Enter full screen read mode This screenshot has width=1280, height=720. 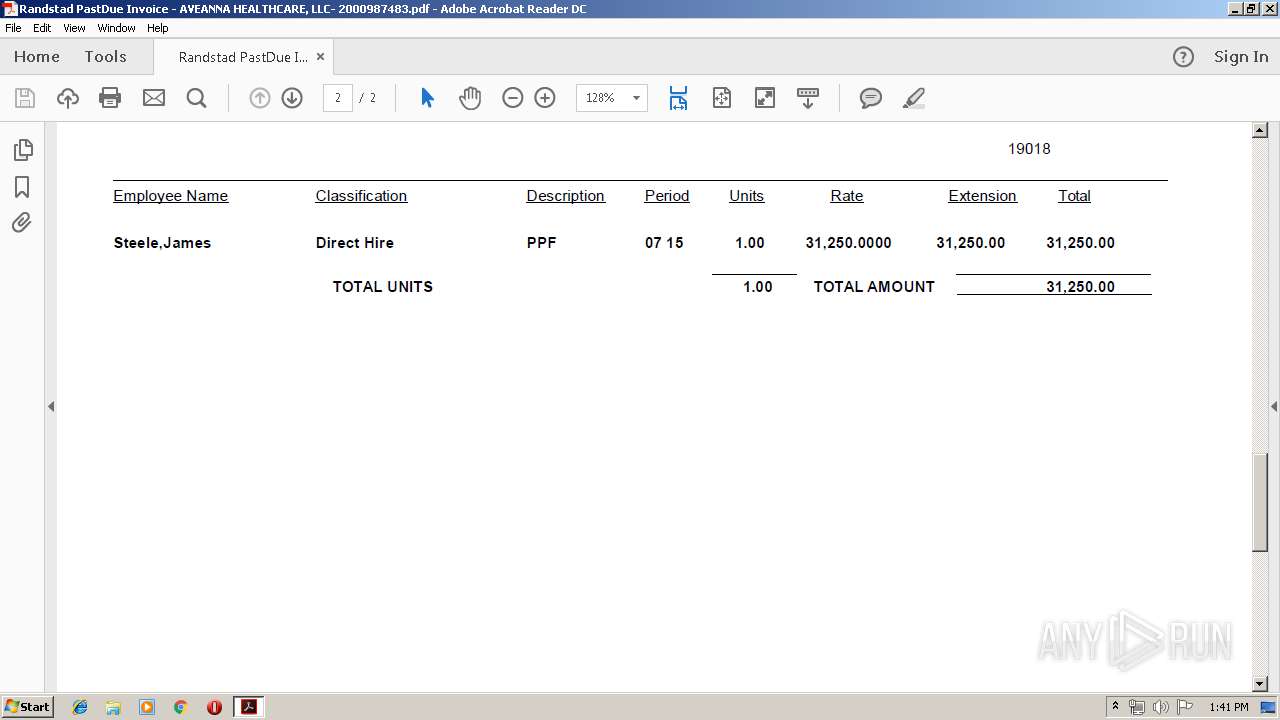coord(765,98)
